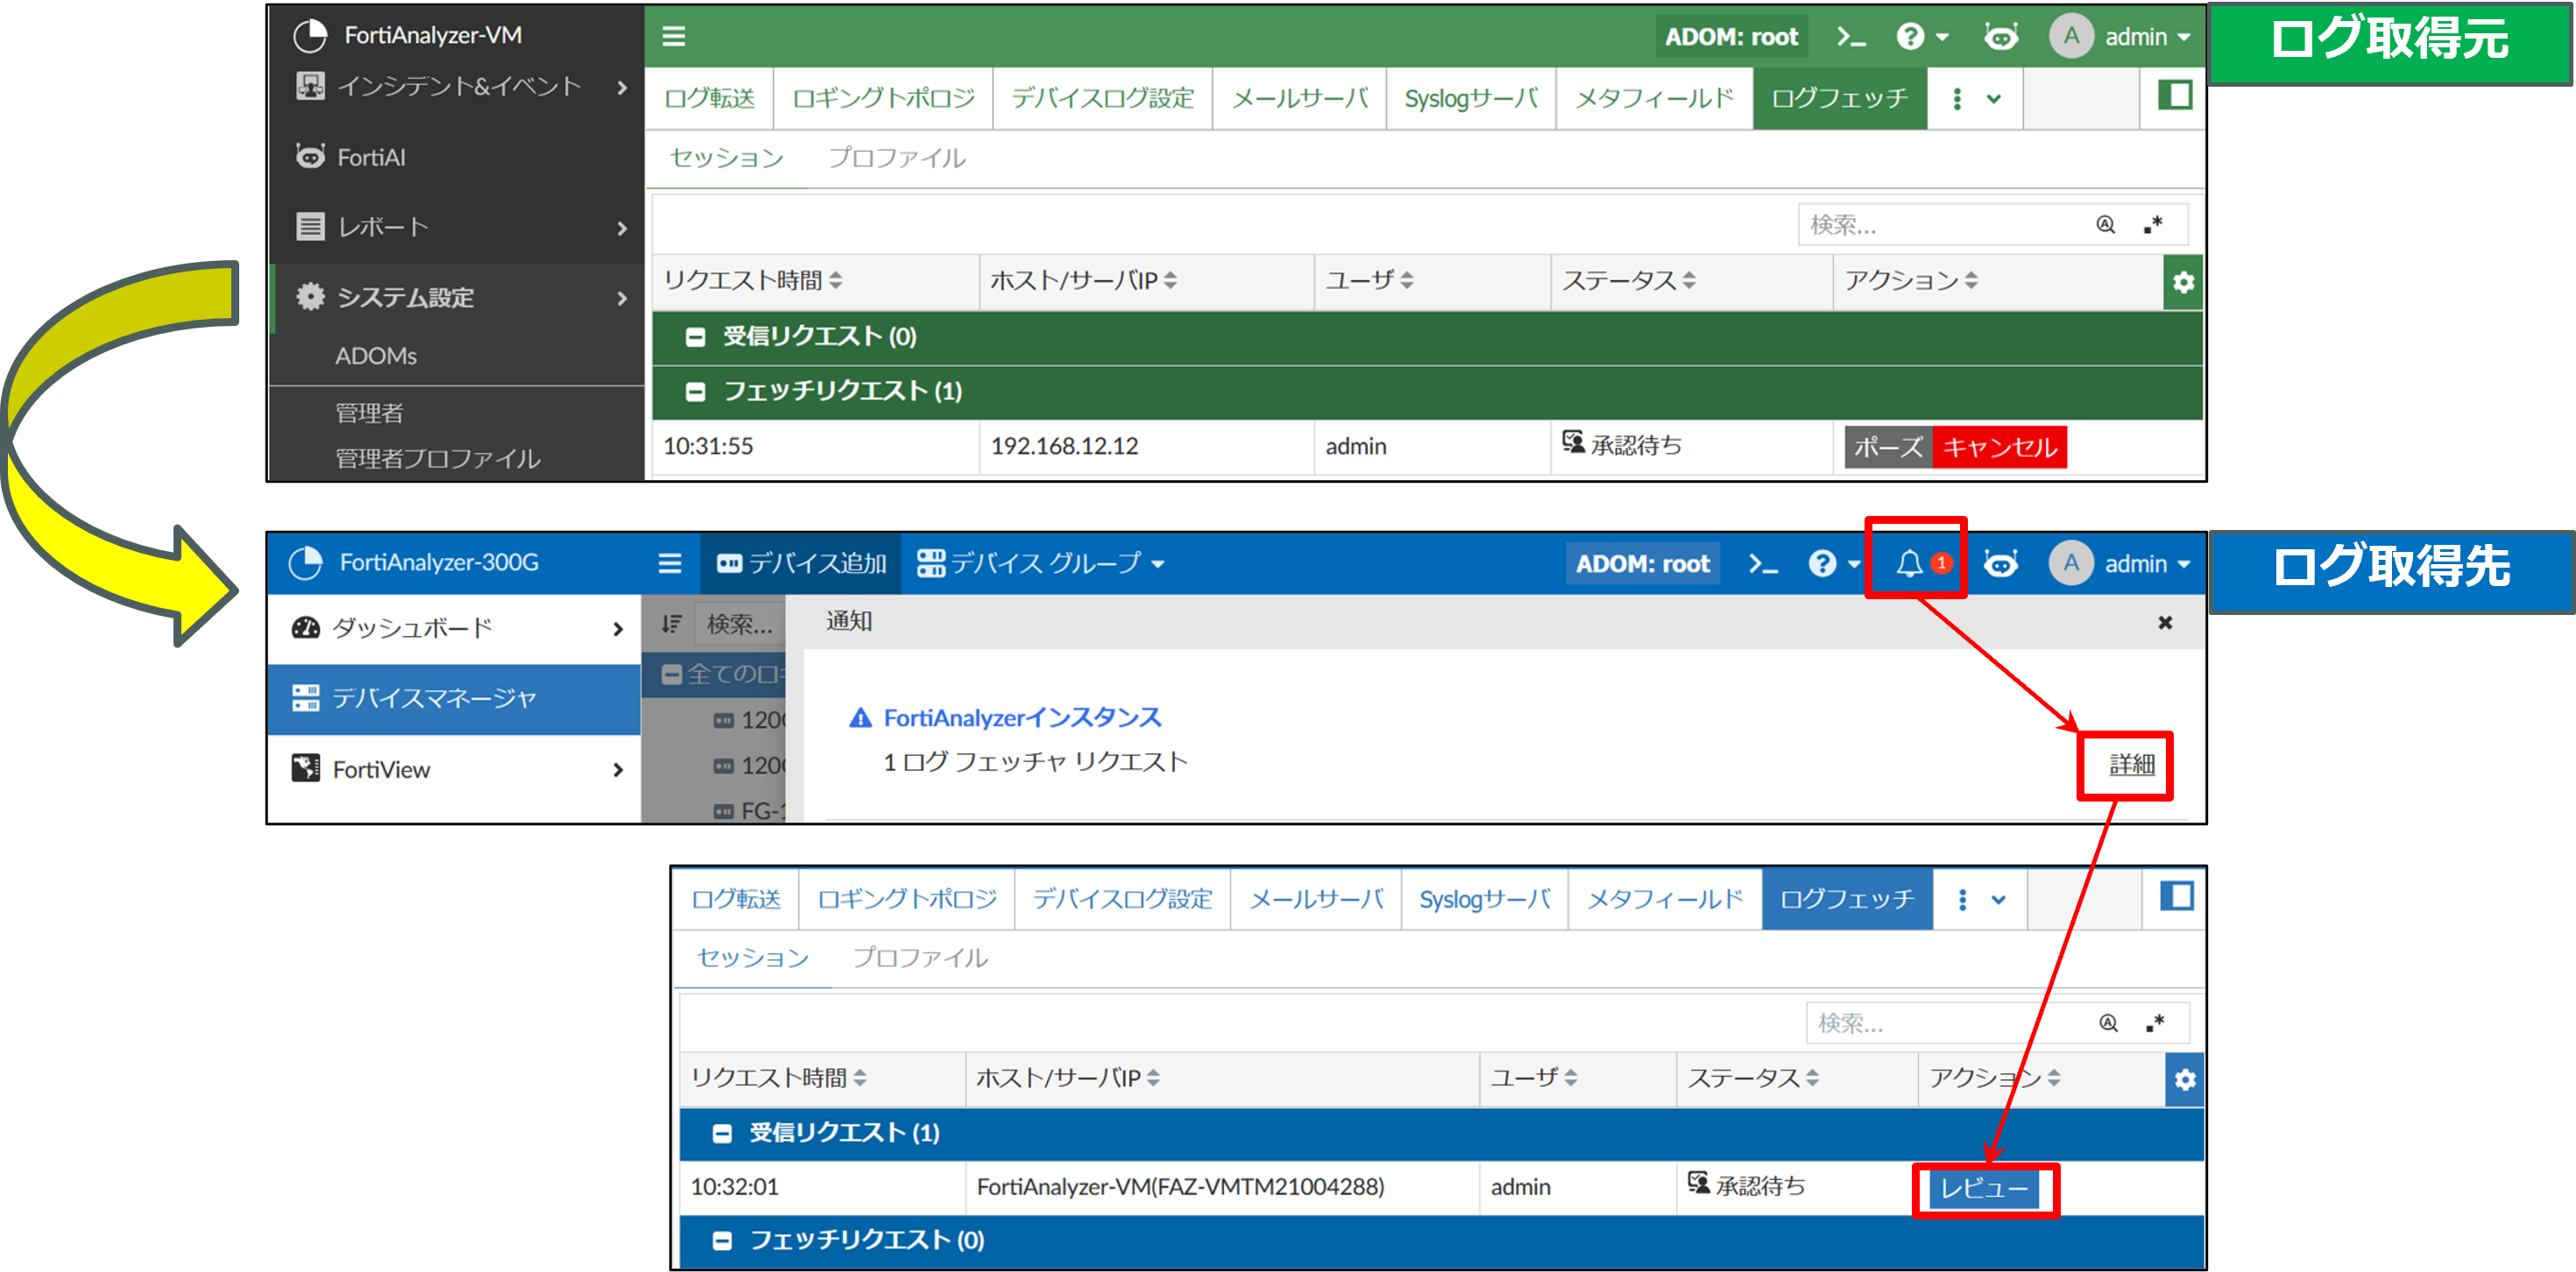
Task: Switch to プロファイル tab in top panel
Action: pyautogui.click(x=897, y=158)
